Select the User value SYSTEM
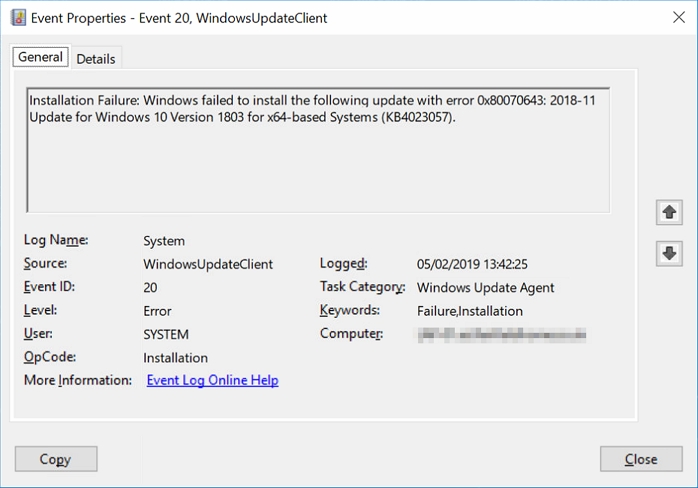 166,334
